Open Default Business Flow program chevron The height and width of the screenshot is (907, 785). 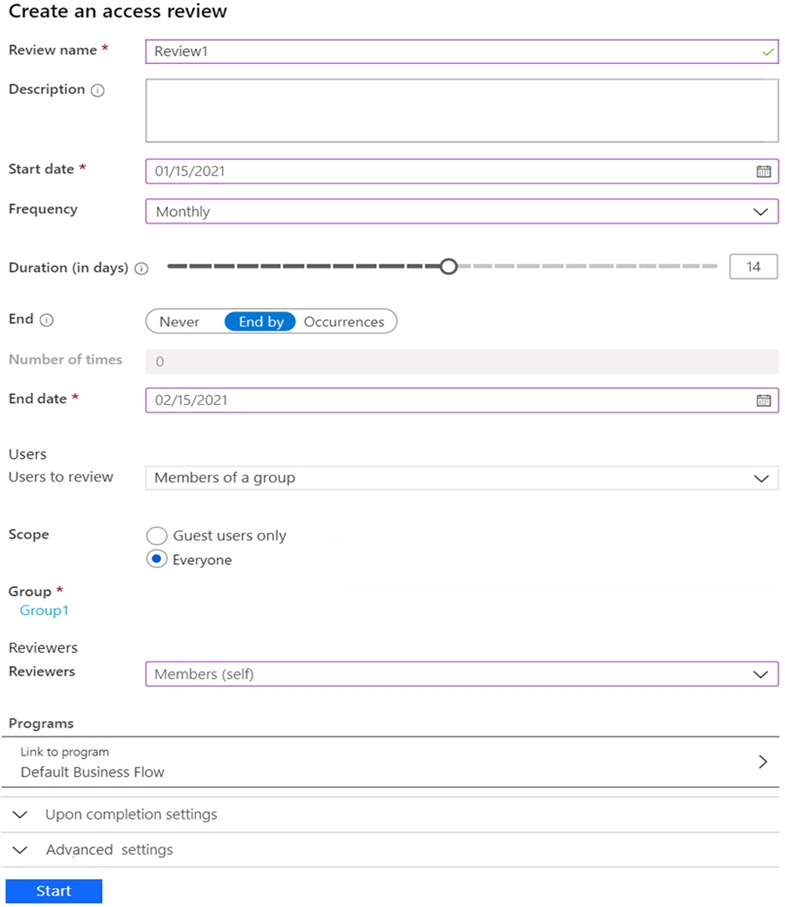tap(762, 761)
